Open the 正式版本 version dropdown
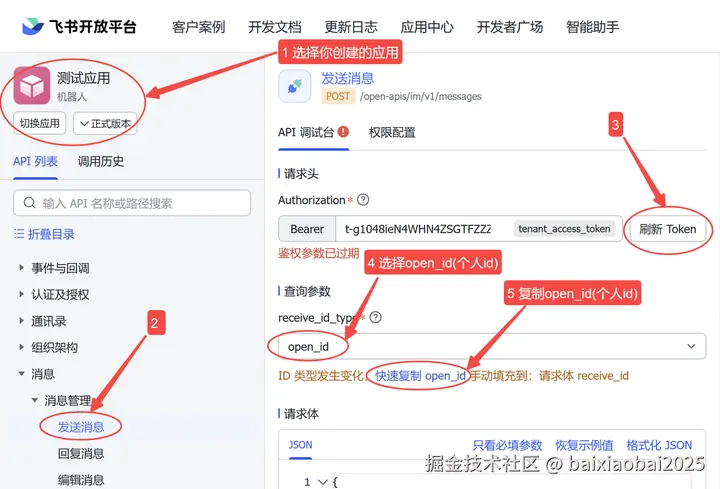Image resolution: width=720 pixels, height=489 pixels. (105, 124)
